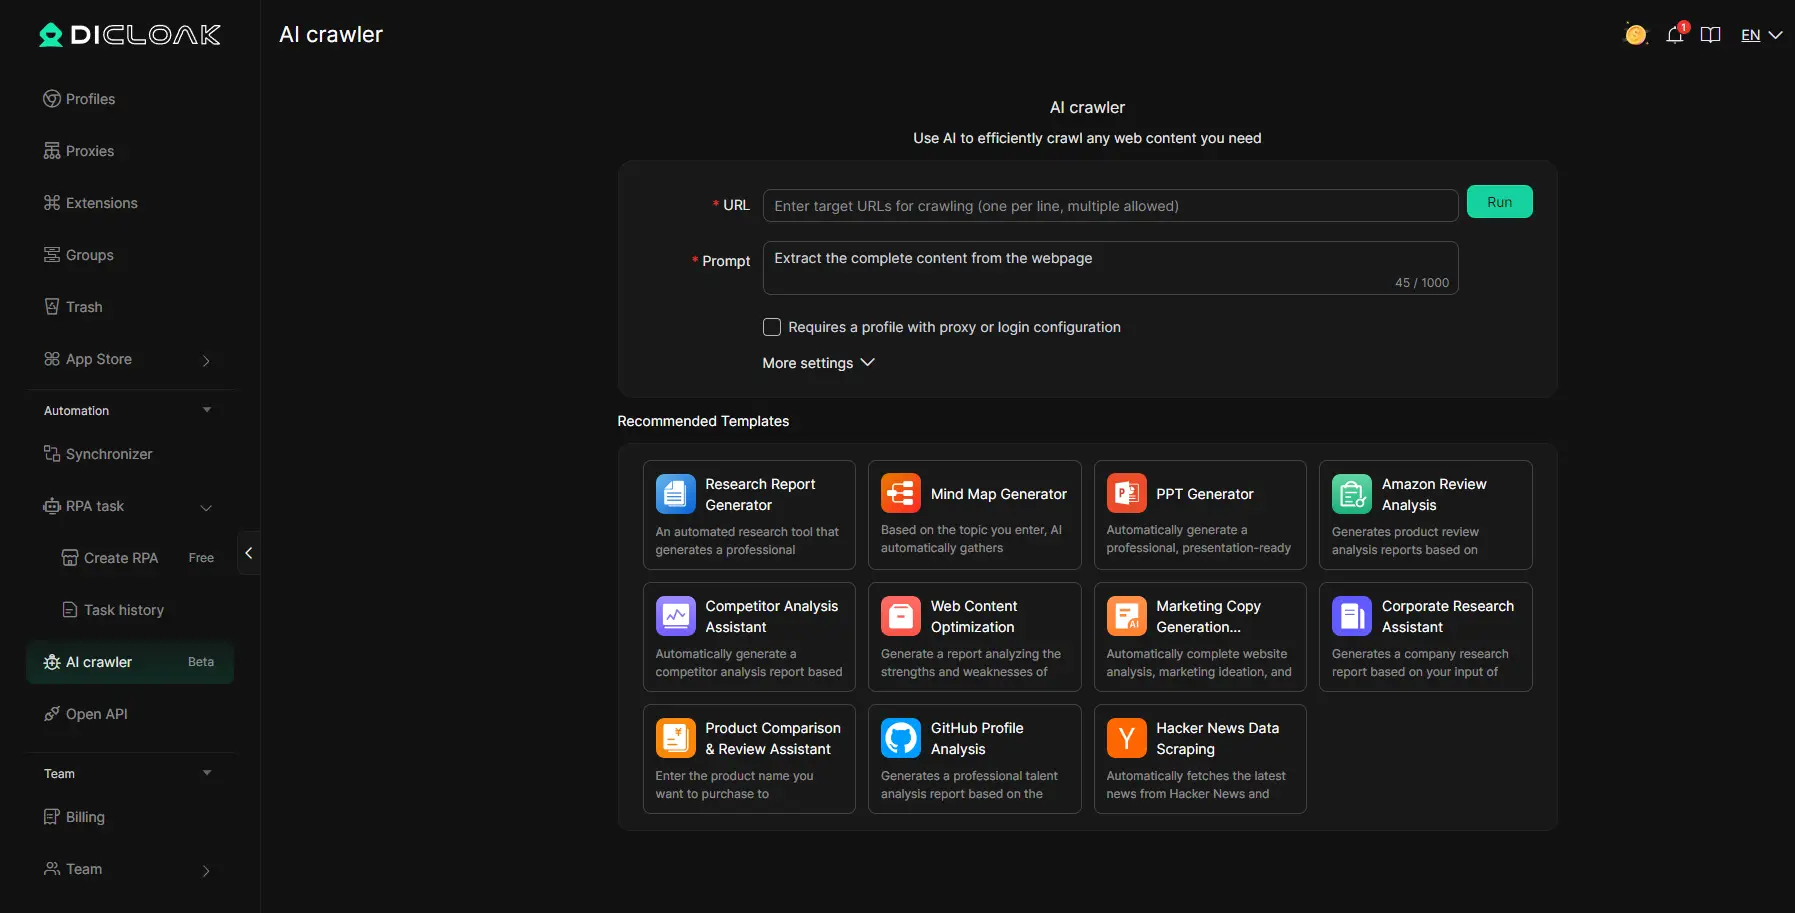Expand More settings
The height and width of the screenshot is (913, 1795).
click(818, 363)
